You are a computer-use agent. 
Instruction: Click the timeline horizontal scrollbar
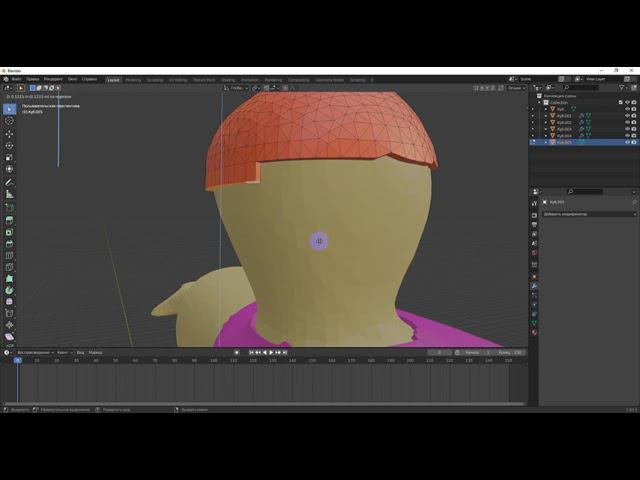point(264,404)
